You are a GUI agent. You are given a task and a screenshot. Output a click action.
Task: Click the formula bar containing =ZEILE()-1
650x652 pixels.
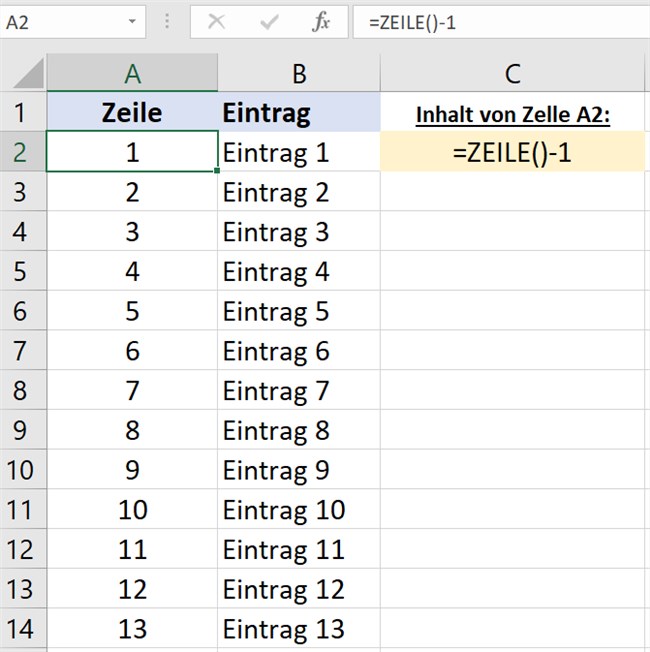point(500,21)
